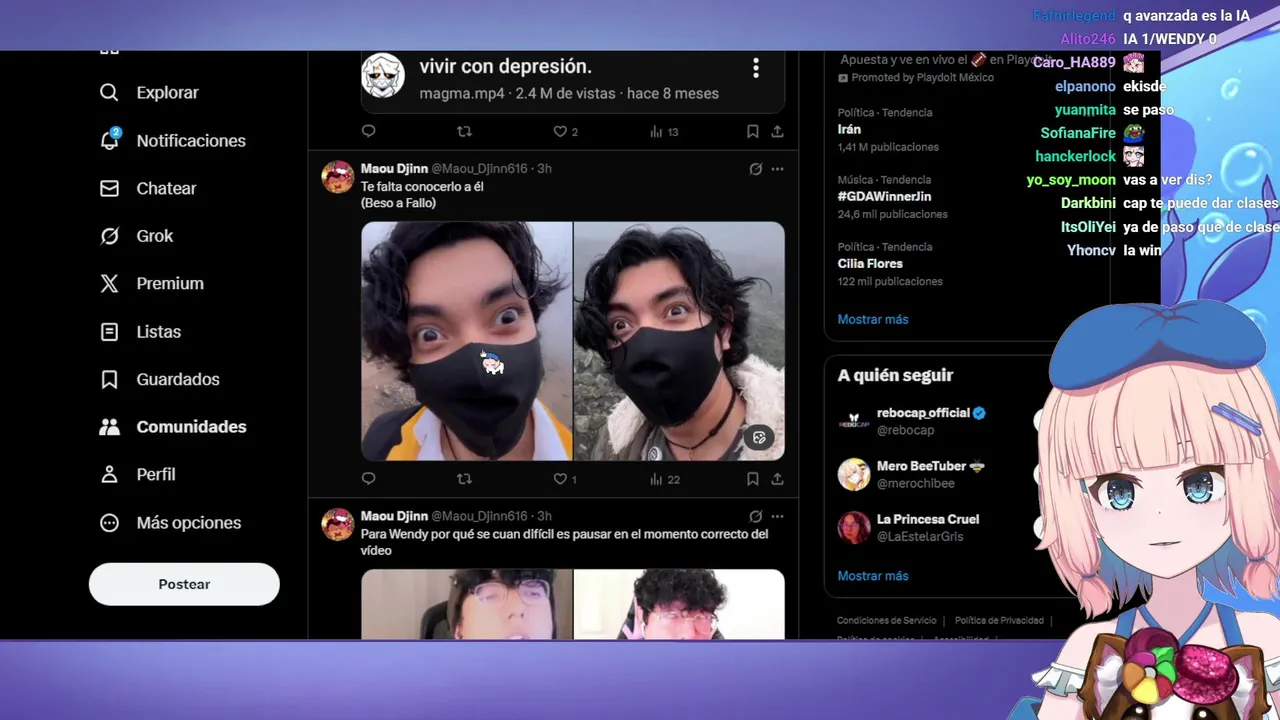Image resolution: width=1280 pixels, height=720 pixels.
Task: Click the Postear button
Action: (184, 584)
